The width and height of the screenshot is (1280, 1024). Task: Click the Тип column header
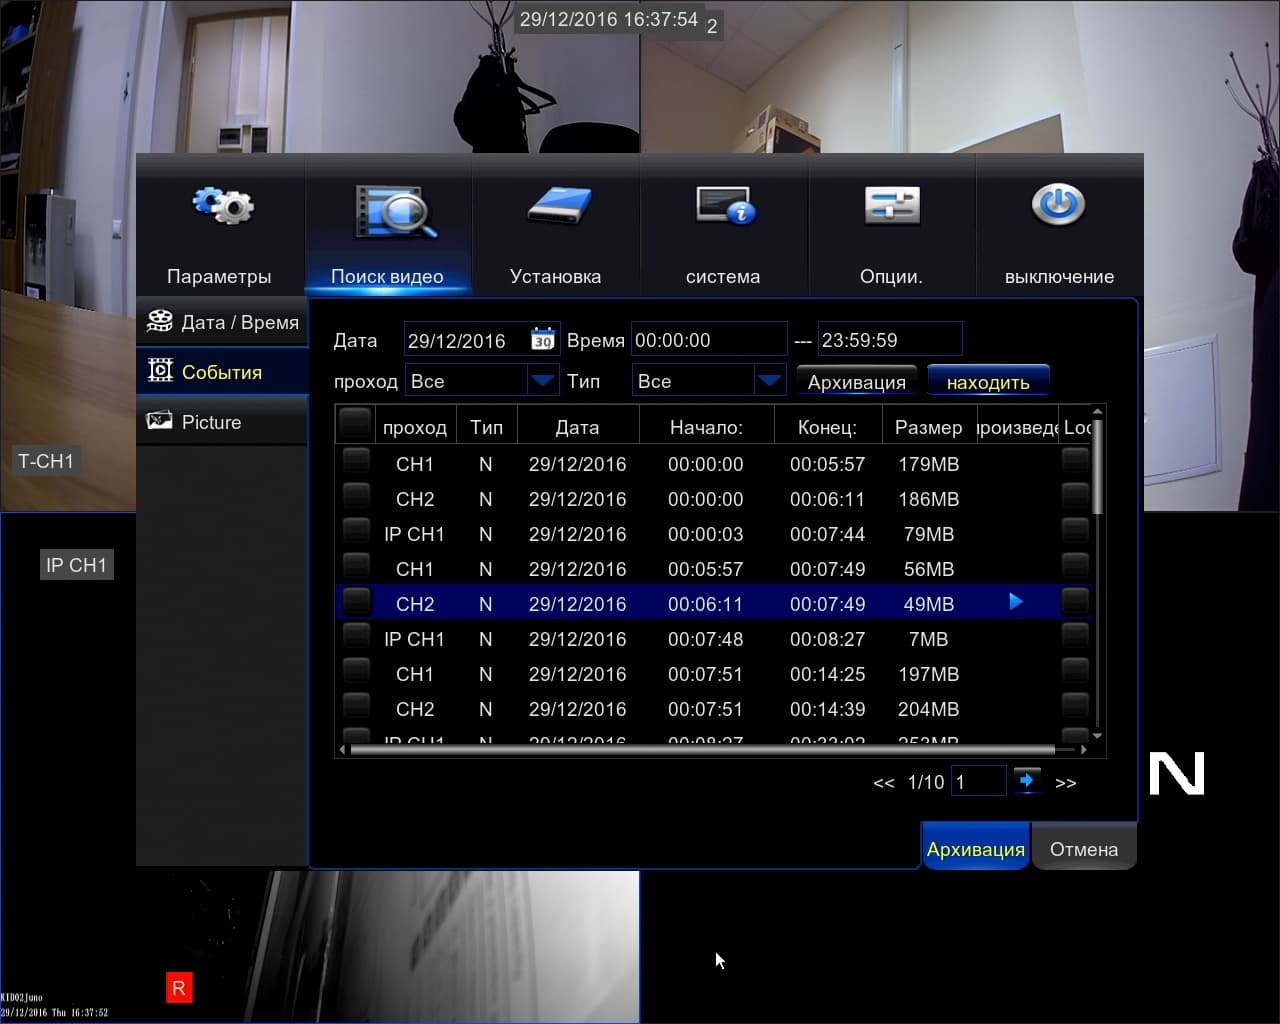tap(486, 427)
